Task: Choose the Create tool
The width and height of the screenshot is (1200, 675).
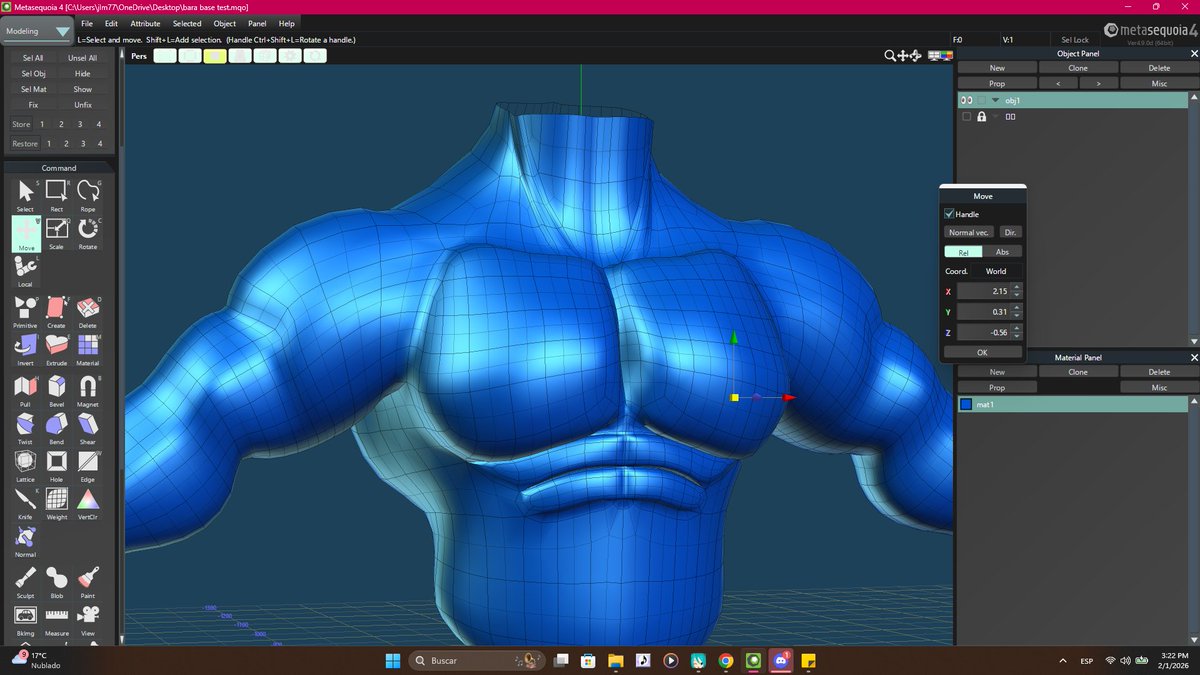Action: tap(57, 312)
